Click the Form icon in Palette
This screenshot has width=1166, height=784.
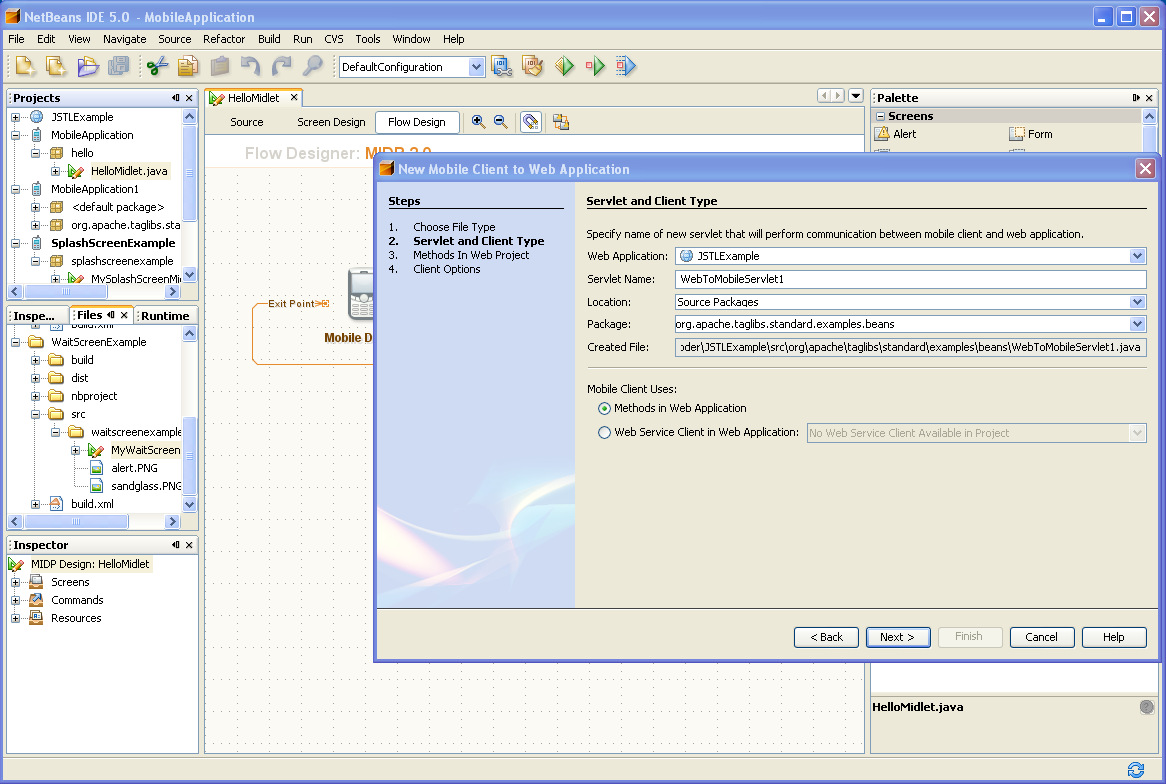[x=1017, y=134]
